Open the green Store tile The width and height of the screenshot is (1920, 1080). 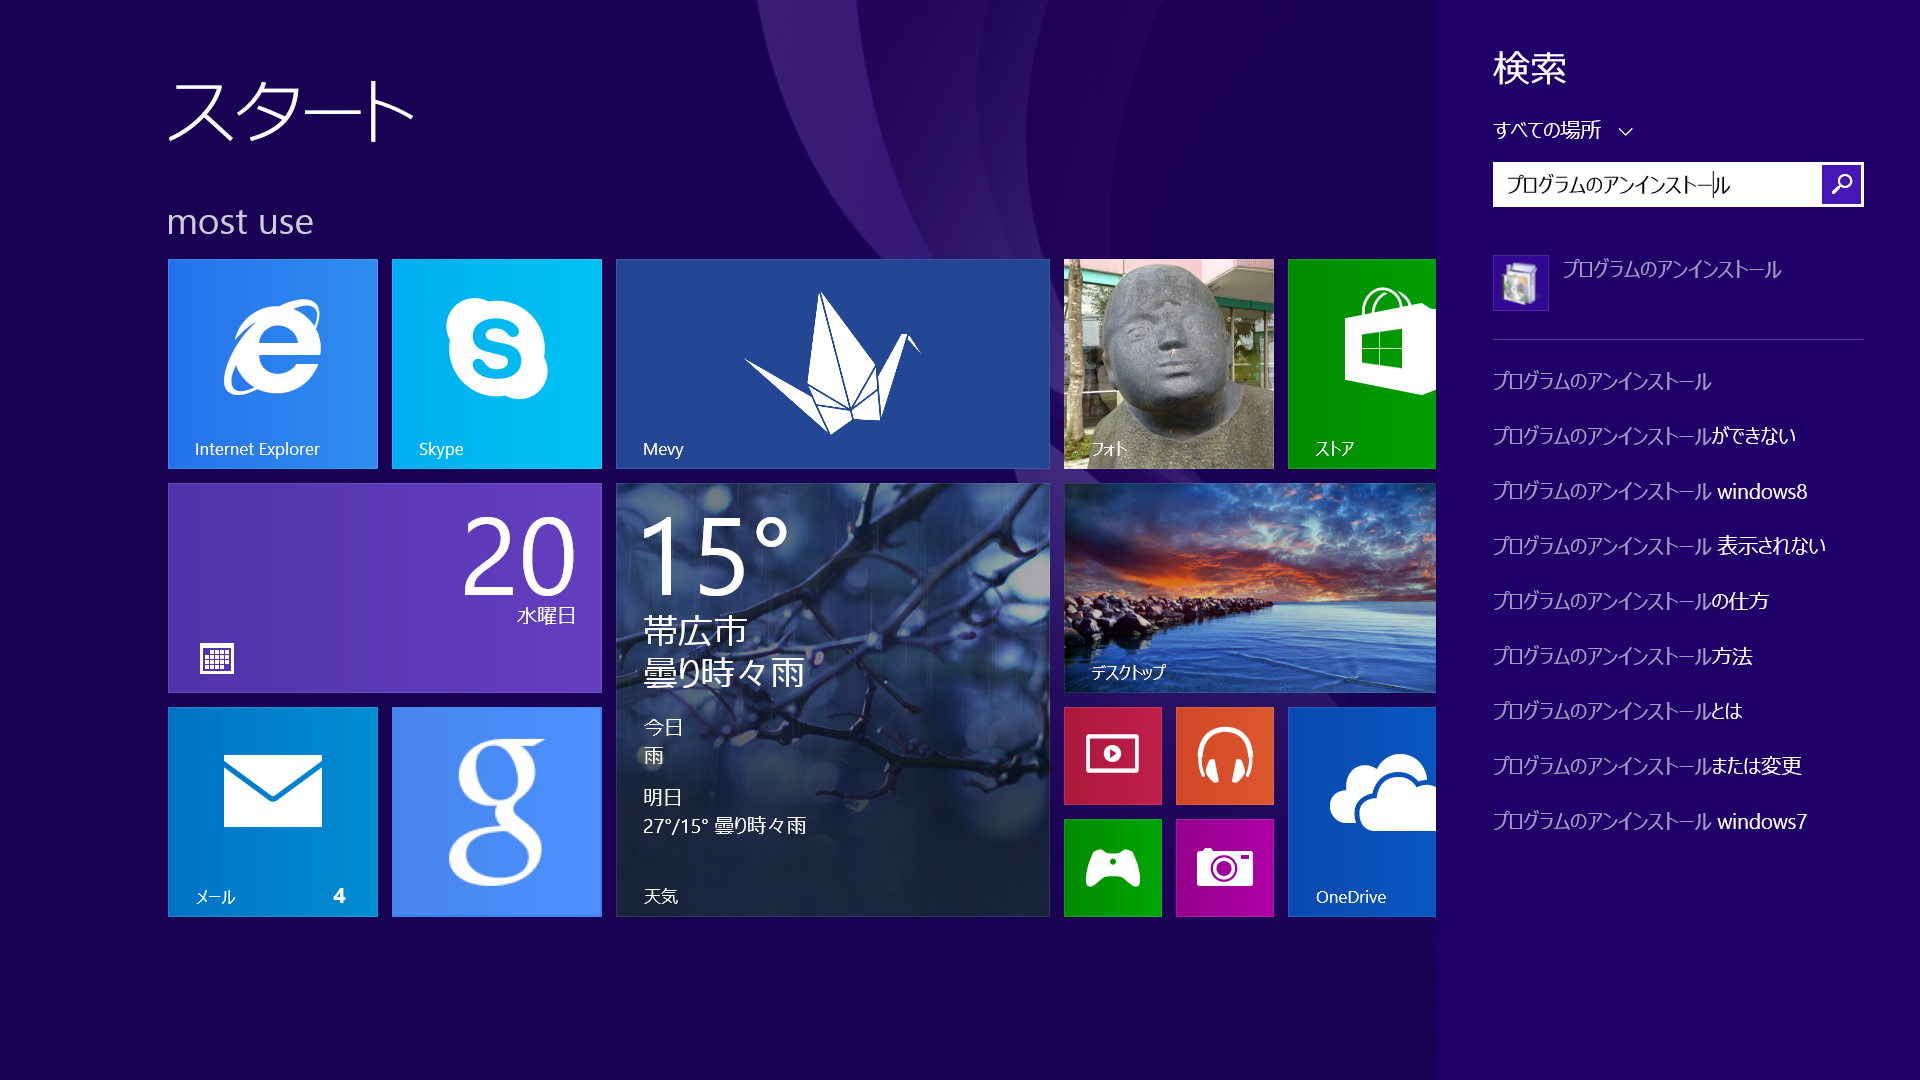point(1361,363)
